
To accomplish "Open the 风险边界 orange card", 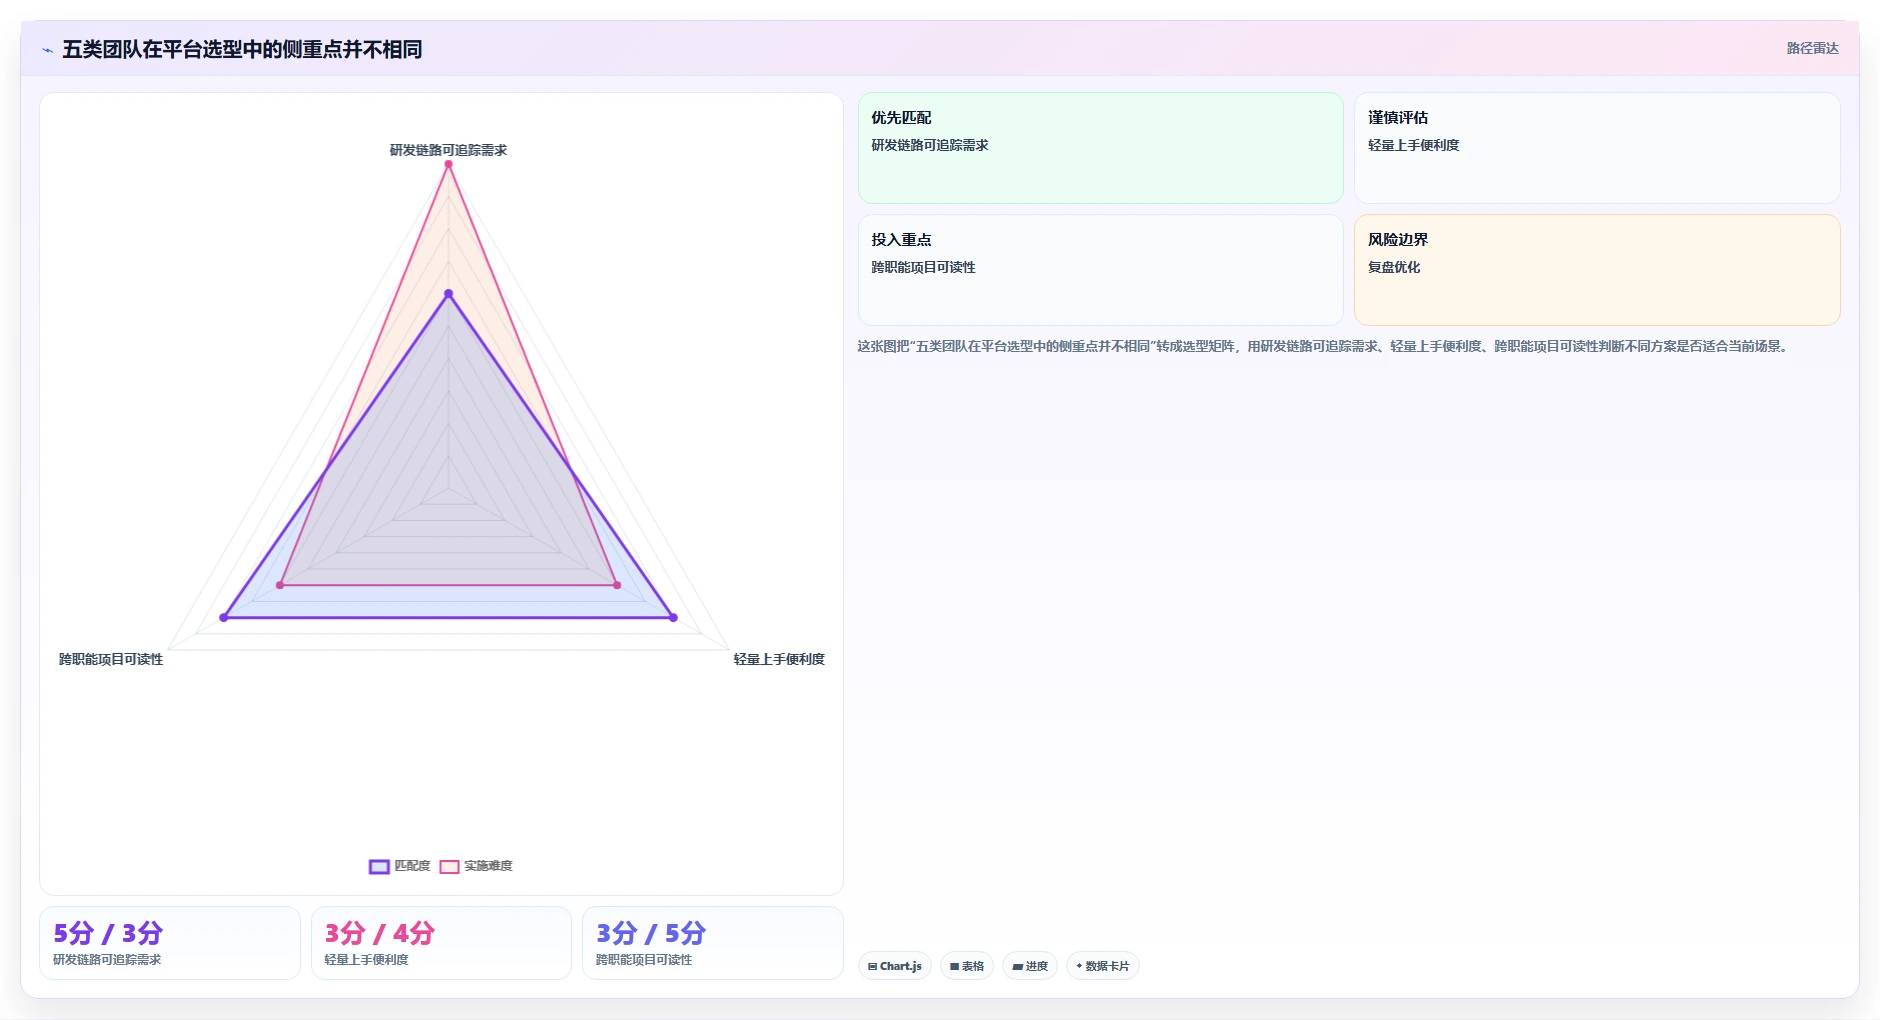I will [x=1597, y=270].
